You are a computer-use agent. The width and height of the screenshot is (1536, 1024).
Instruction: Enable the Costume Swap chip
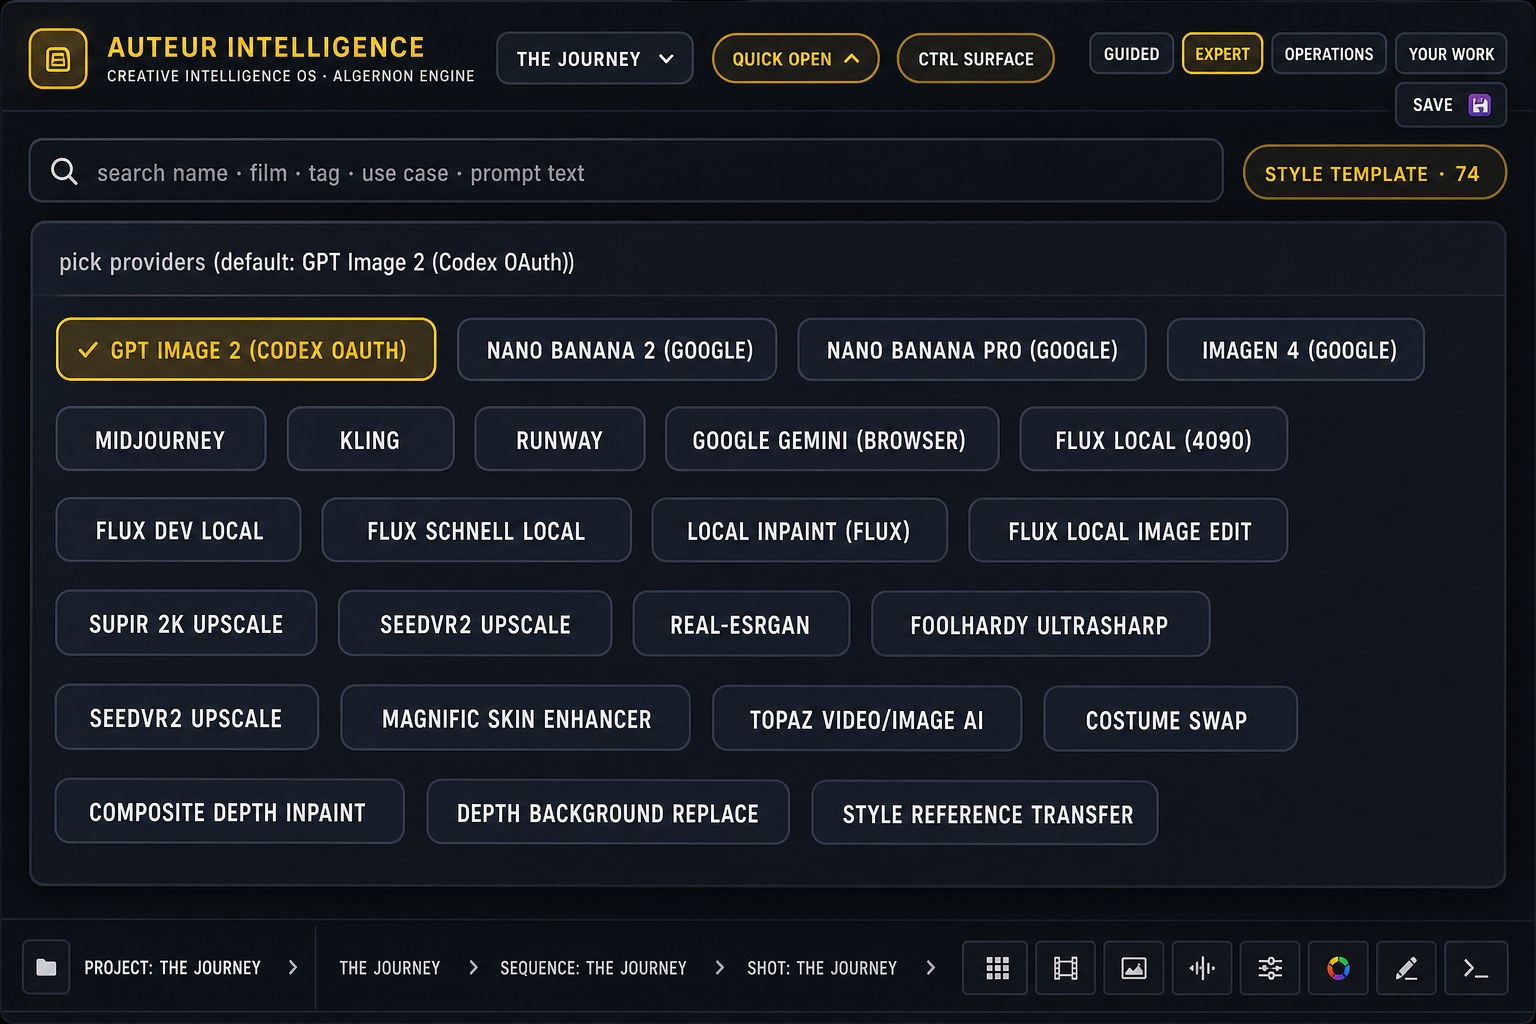[x=1170, y=718]
